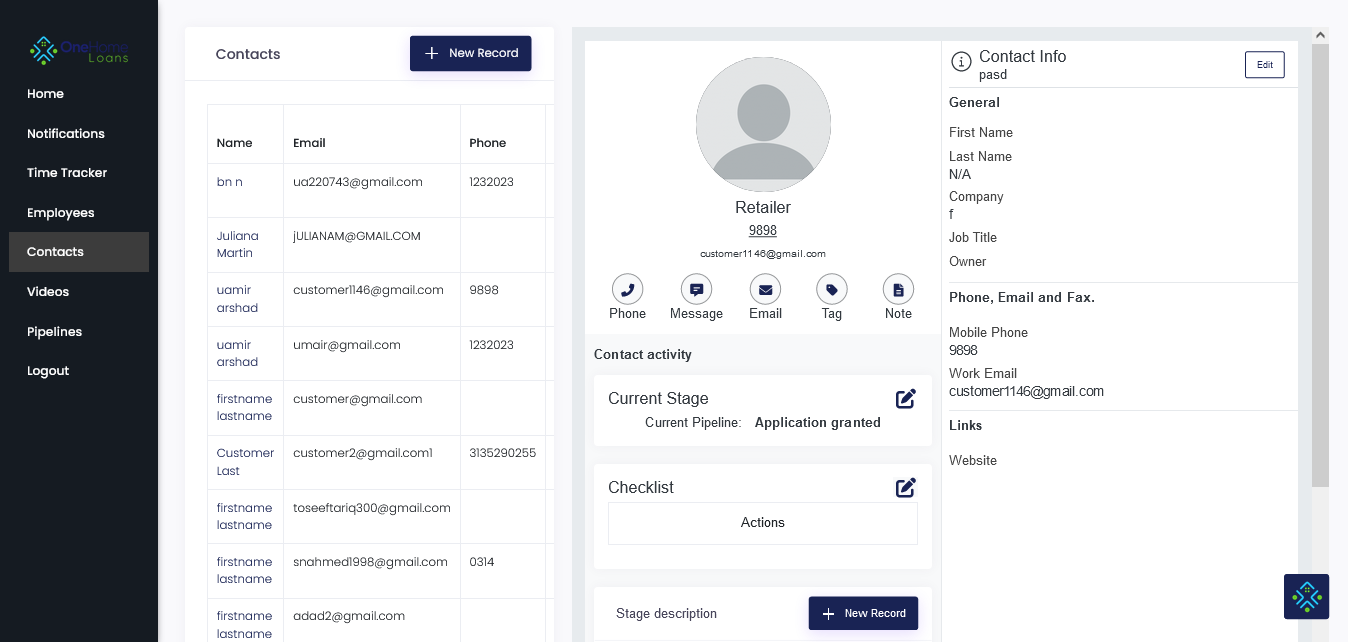Click the 9898 phone number link

(x=762, y=230)
